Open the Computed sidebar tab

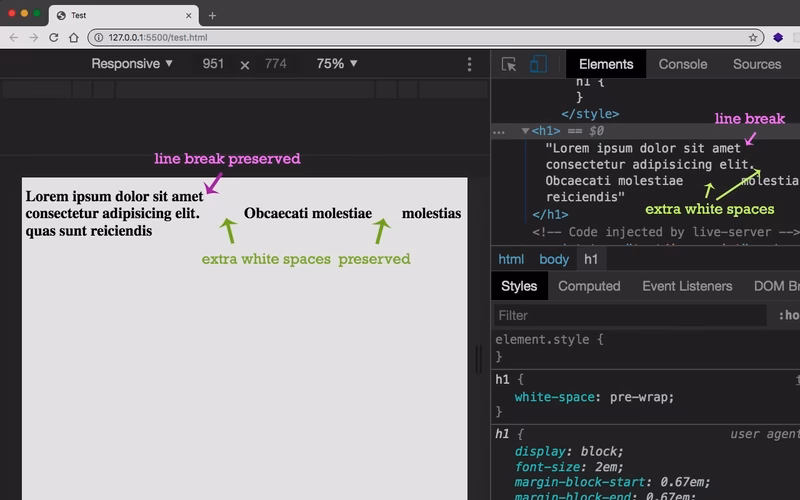pyautogui.click(x=589, y=286)
